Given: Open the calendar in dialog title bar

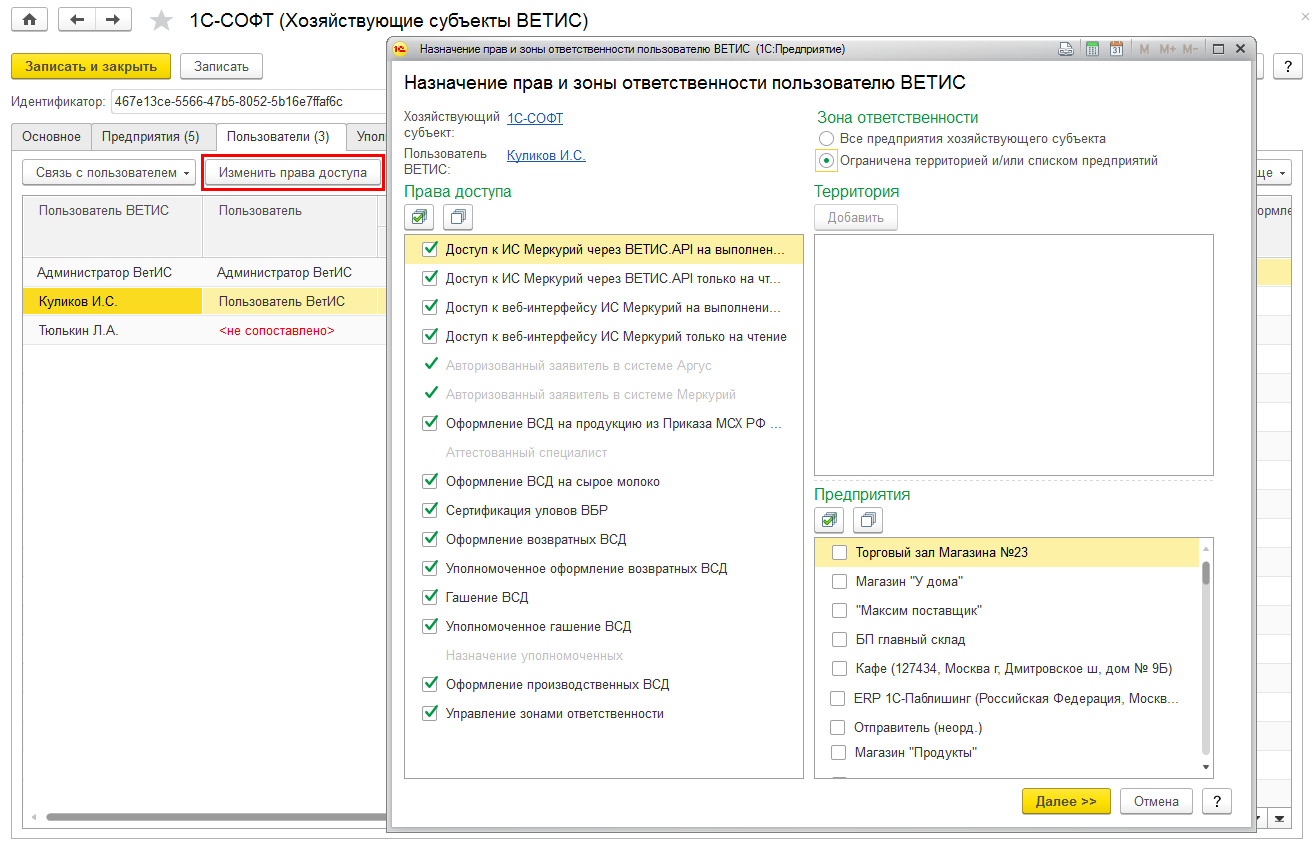Looking at the screenshot, I should pyautogui.click(x=1117, y=49).
